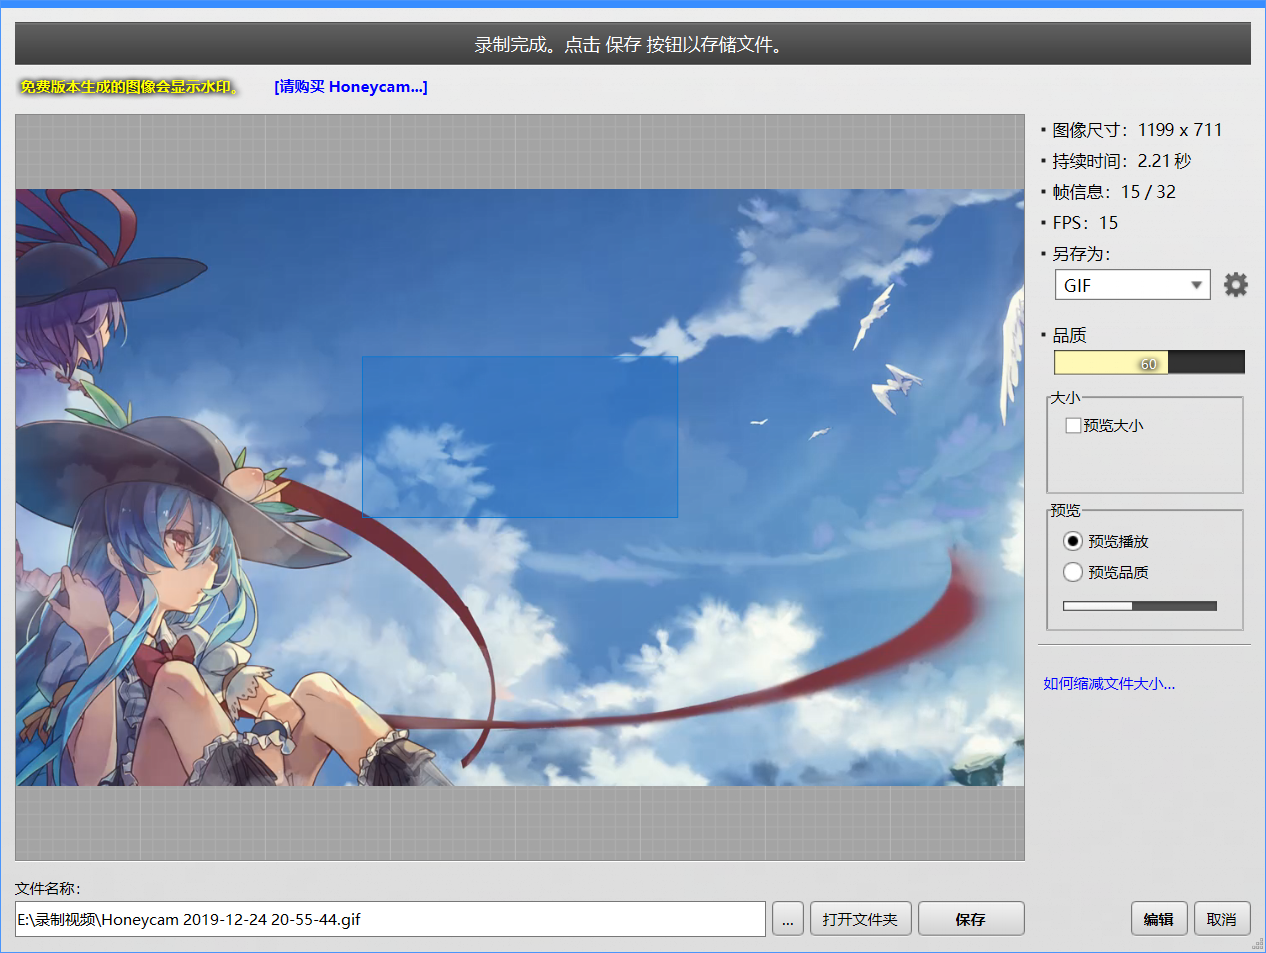Click the 保存 button
Viewport: 1266px width, 953px height.
pyautogui.click(x=971, y=919)
